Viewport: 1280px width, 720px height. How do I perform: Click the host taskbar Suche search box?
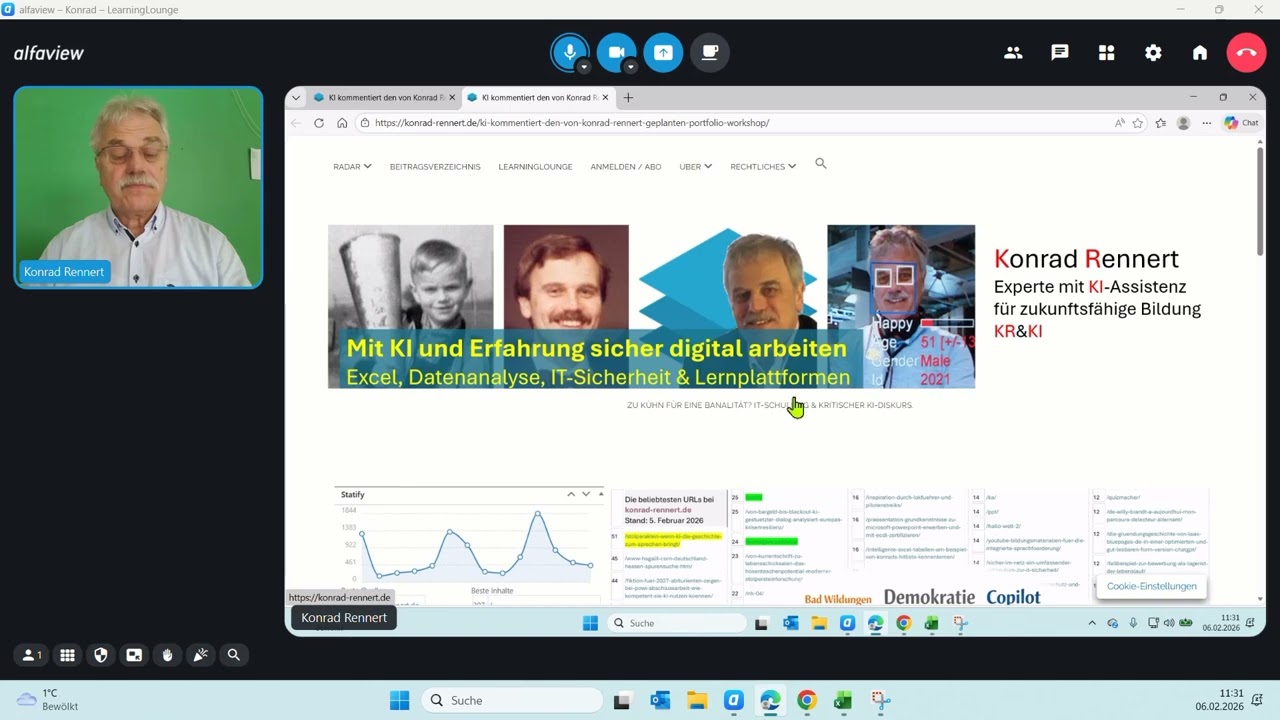click(x=512, y=700)
